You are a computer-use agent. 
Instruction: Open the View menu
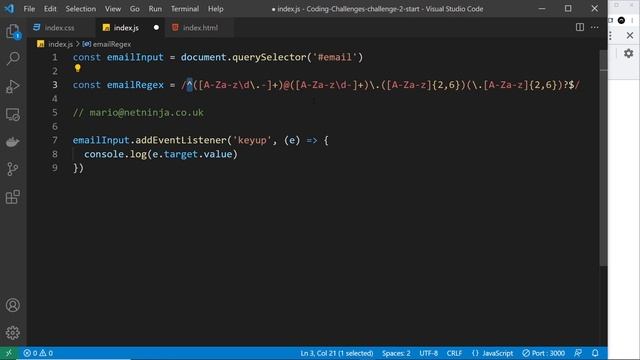tap(113, 9)
